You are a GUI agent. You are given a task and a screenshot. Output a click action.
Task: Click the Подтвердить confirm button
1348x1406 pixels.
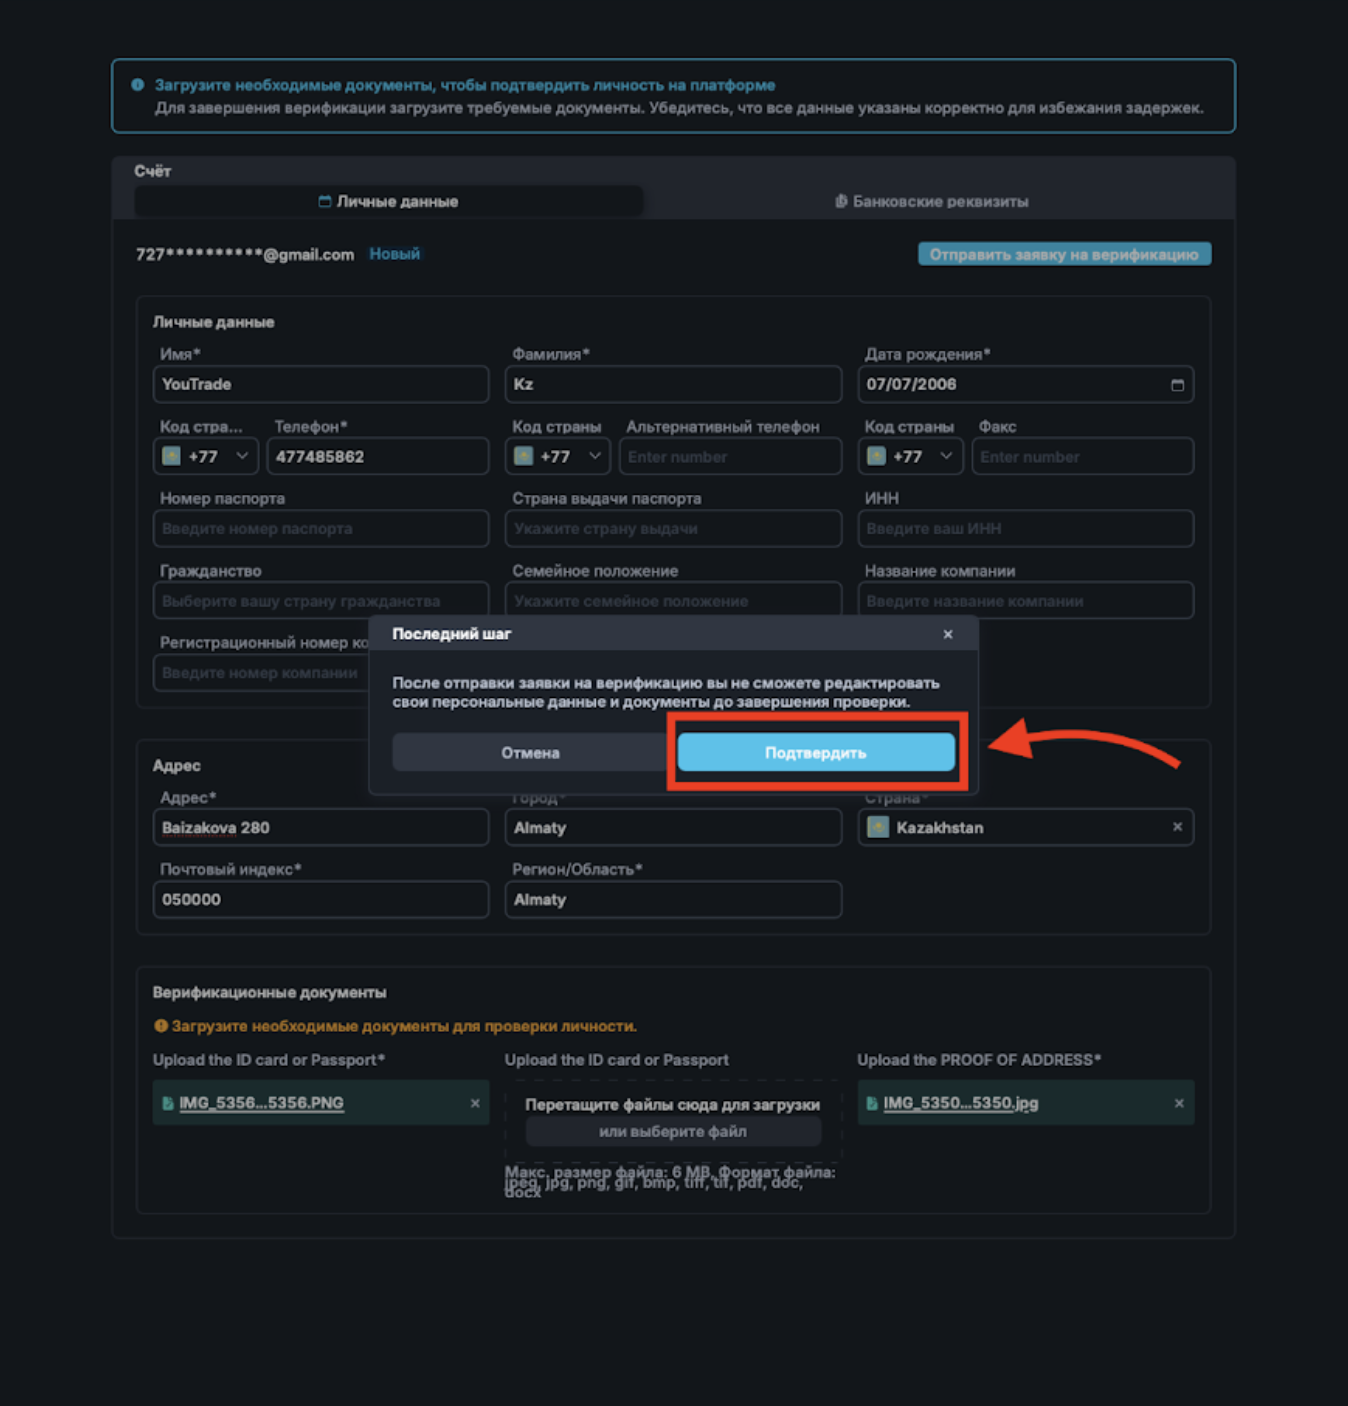(815, 752)
